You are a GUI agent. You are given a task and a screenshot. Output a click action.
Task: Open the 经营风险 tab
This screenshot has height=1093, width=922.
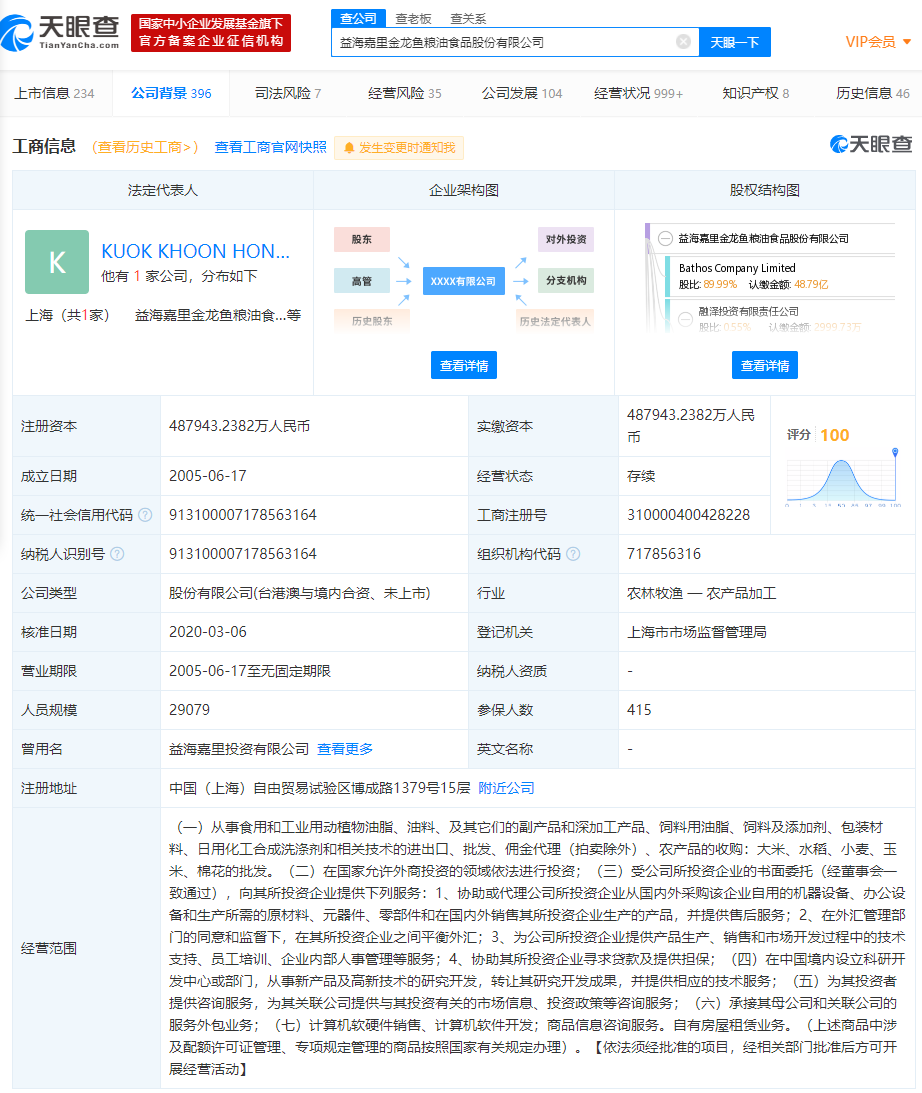[x=405, y=93]
